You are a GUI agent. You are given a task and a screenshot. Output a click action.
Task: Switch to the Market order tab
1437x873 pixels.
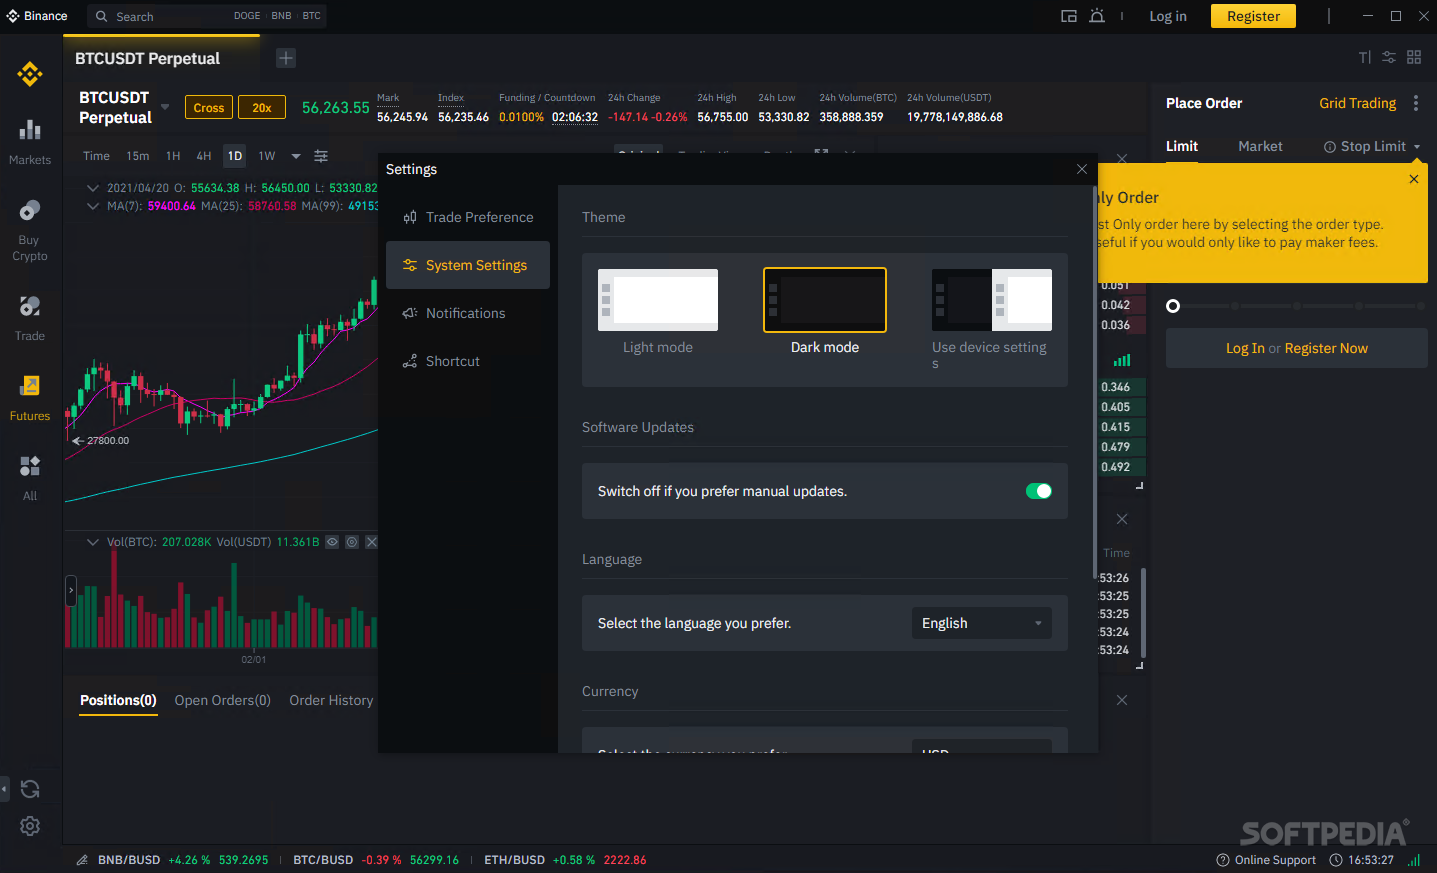tap(1260, 146)
